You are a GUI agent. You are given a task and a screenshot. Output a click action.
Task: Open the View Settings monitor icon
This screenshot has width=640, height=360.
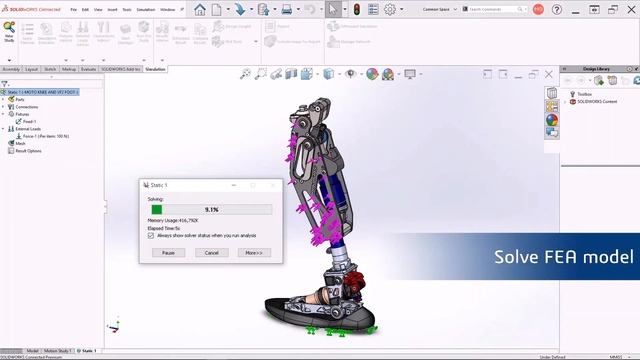tap(410, 74)
